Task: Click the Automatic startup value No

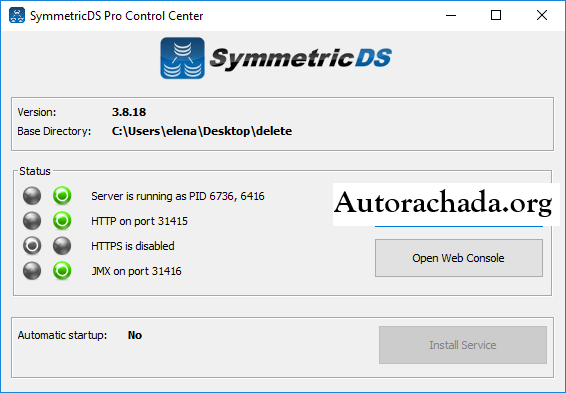Action: pos(135,335)
